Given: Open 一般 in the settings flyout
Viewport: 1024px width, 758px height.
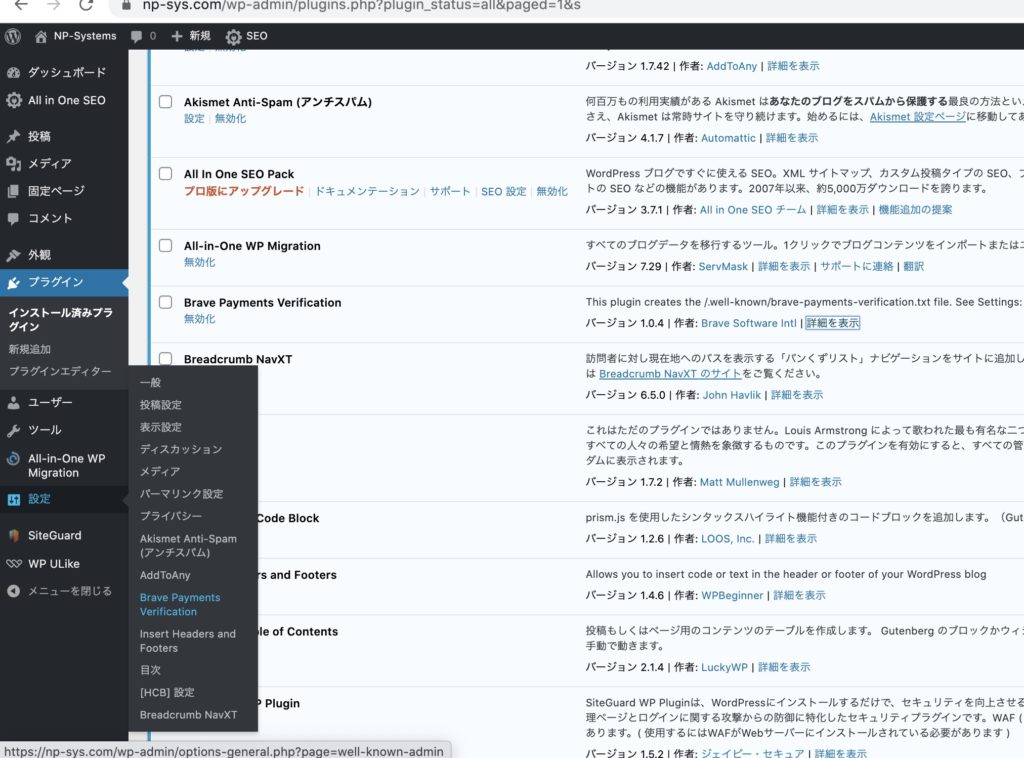Looking at the screenshot, I should click(x=150, y=383).
